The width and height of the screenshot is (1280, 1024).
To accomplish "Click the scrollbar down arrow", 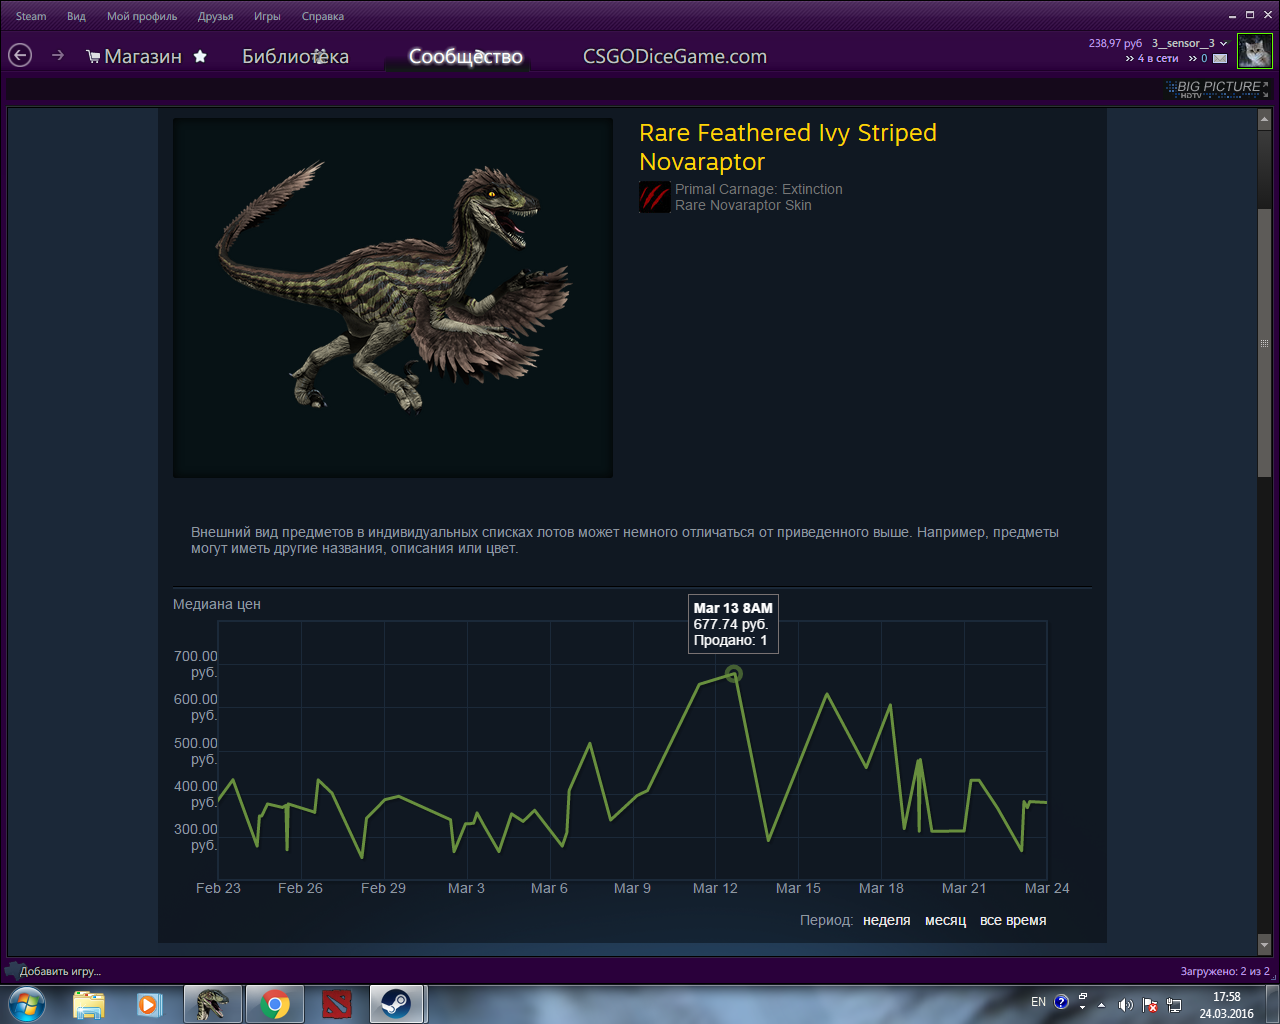I will (x=1264, y=944).
